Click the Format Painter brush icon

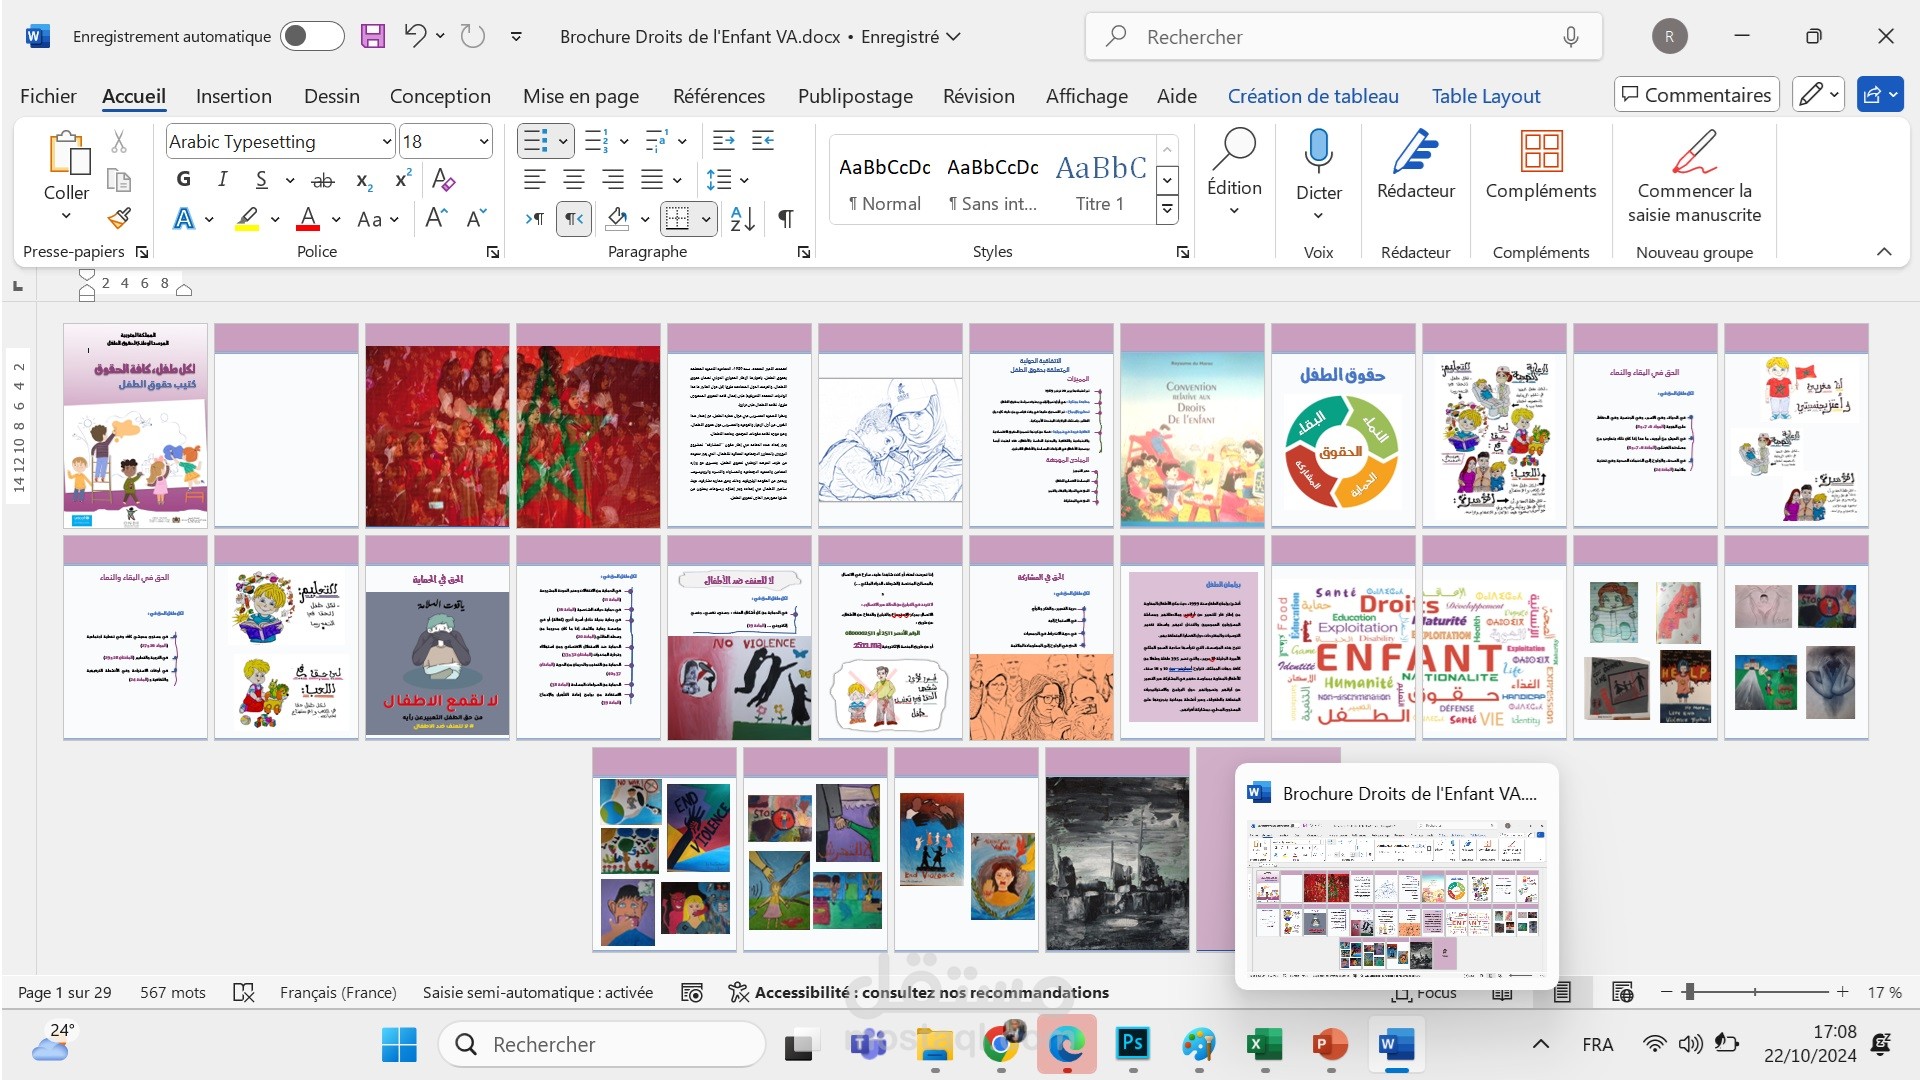point(120,218)
